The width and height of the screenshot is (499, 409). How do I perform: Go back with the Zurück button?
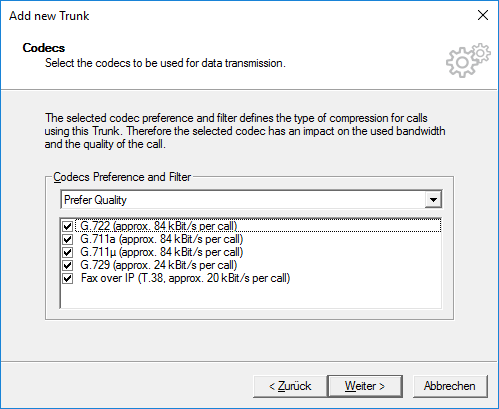[290, 386]
